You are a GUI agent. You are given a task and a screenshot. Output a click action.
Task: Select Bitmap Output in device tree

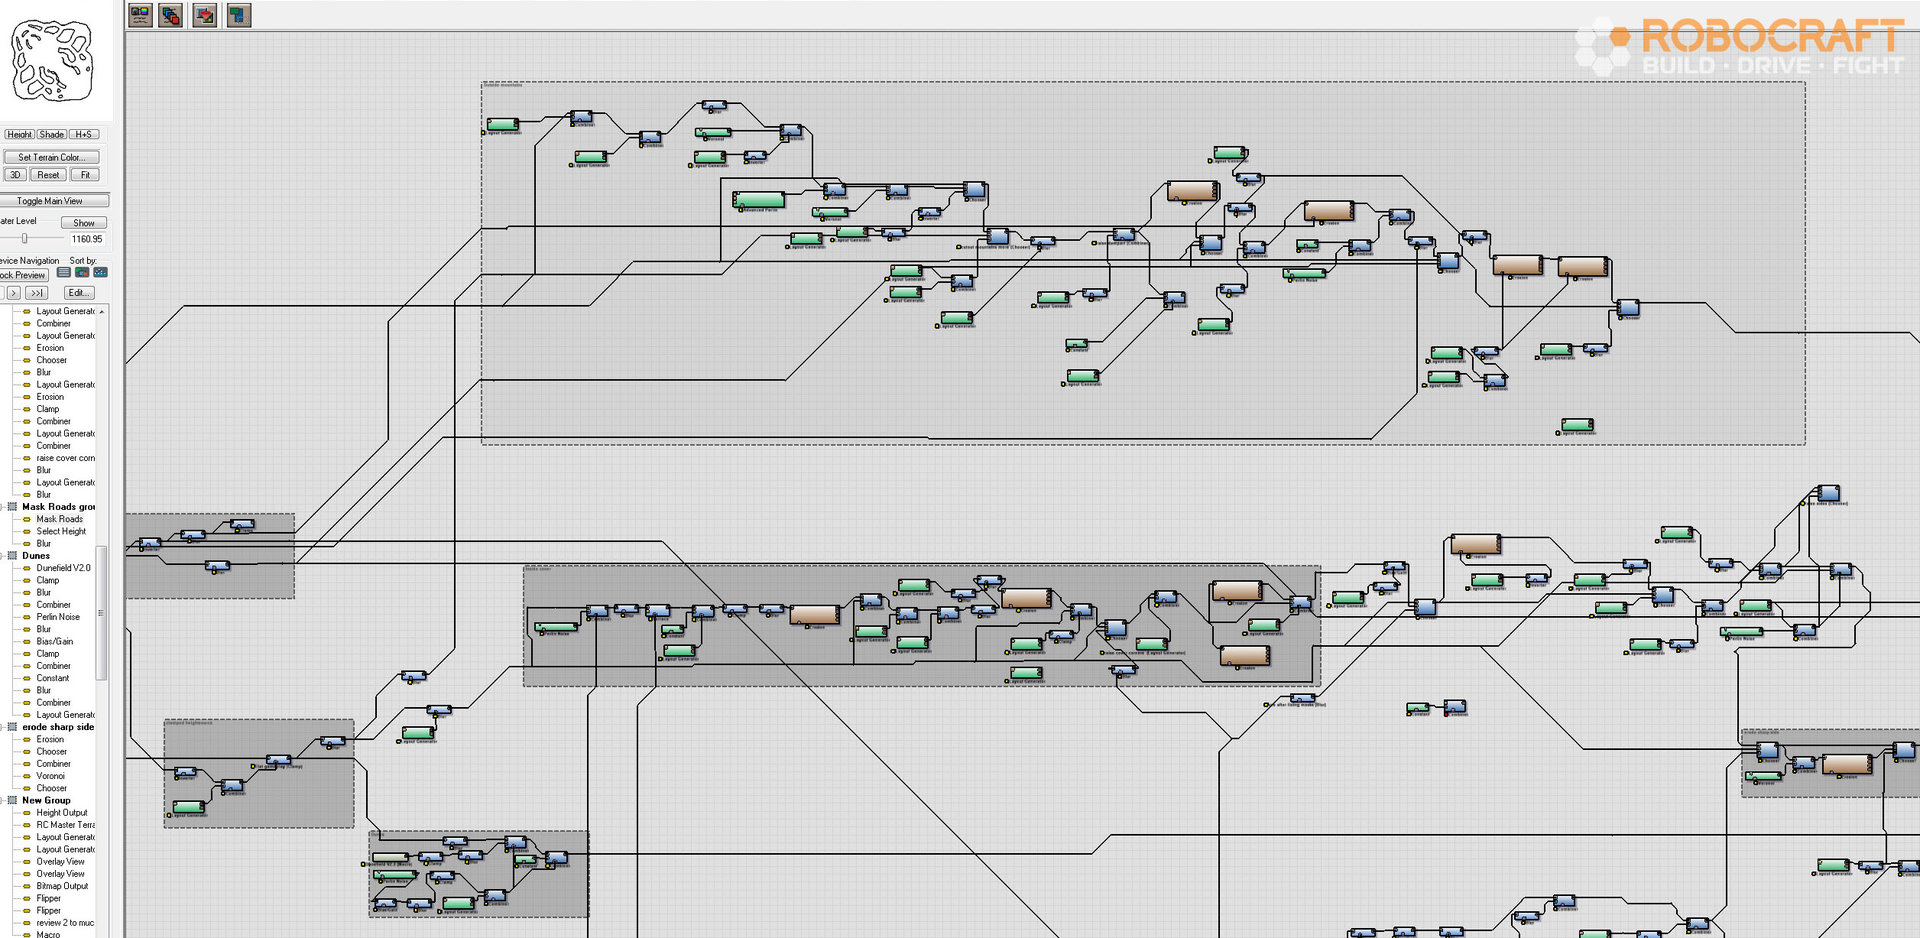(x=62, y=886)
